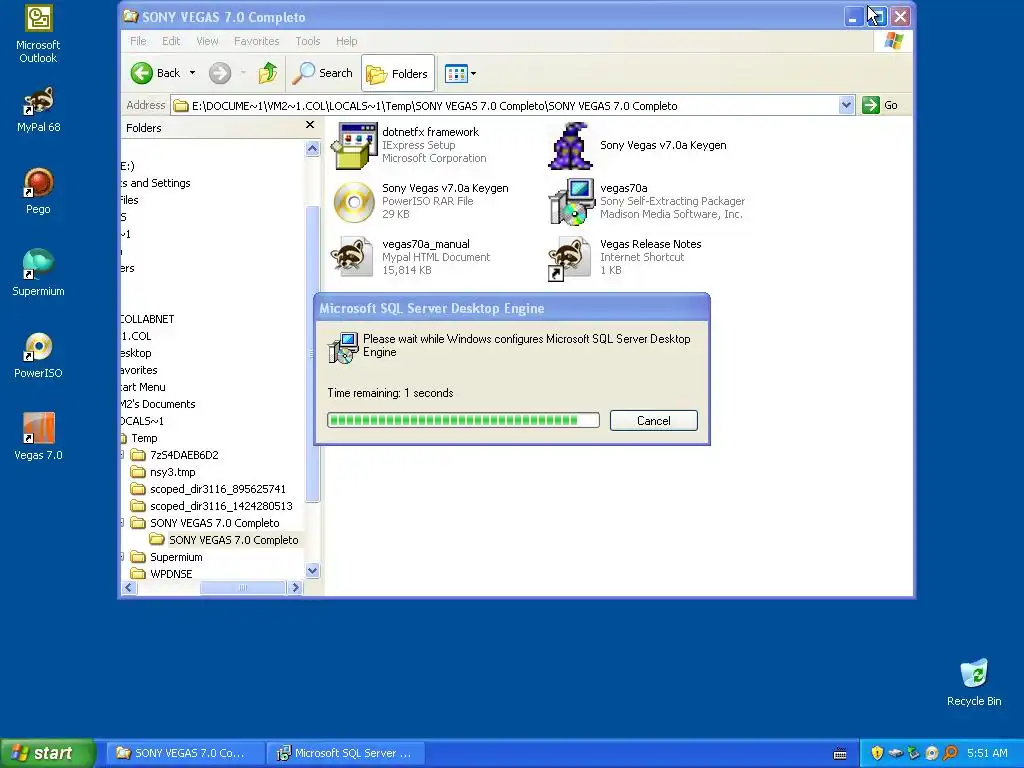Viewport: 1024px width, 768px height.
Task: Select the dotnetfx framework installer icon
Action: (354, 146)
